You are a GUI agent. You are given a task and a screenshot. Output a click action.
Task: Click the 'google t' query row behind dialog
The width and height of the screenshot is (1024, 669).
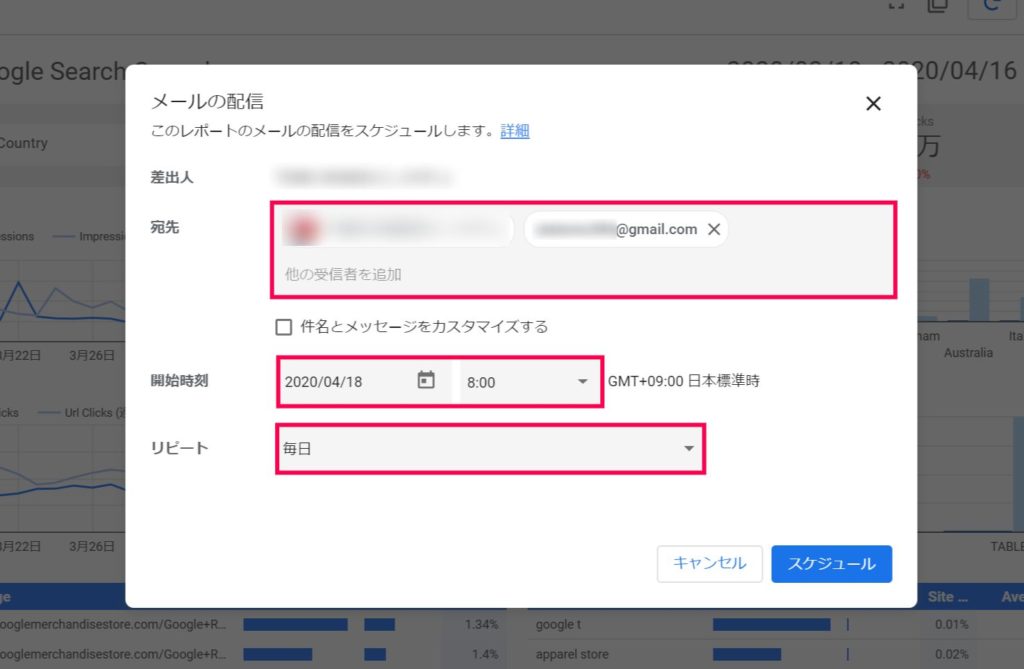click(x=558, y=625)
